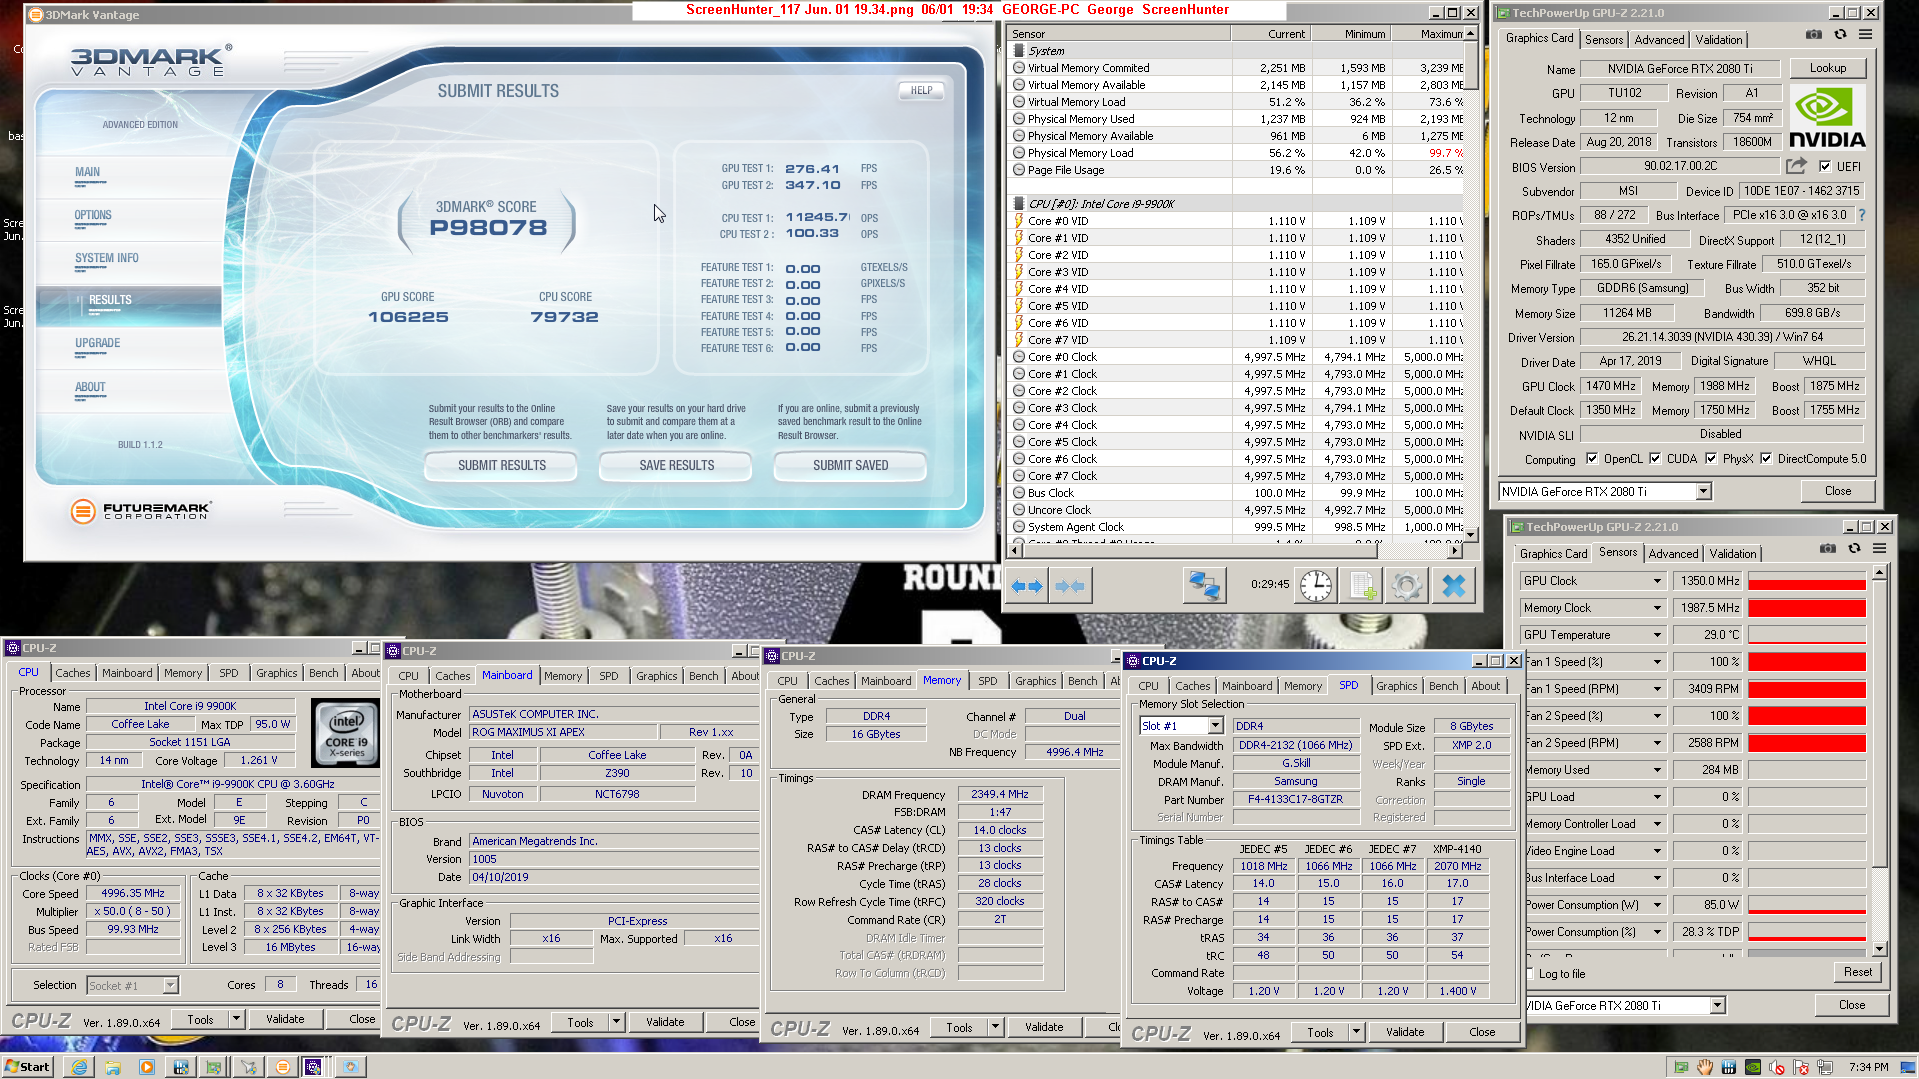Click the taskbar clock showing 7:34 PM
Viewport: 1919px width, 1079px height.
pyautogui.click(x=1868, y=1067)
